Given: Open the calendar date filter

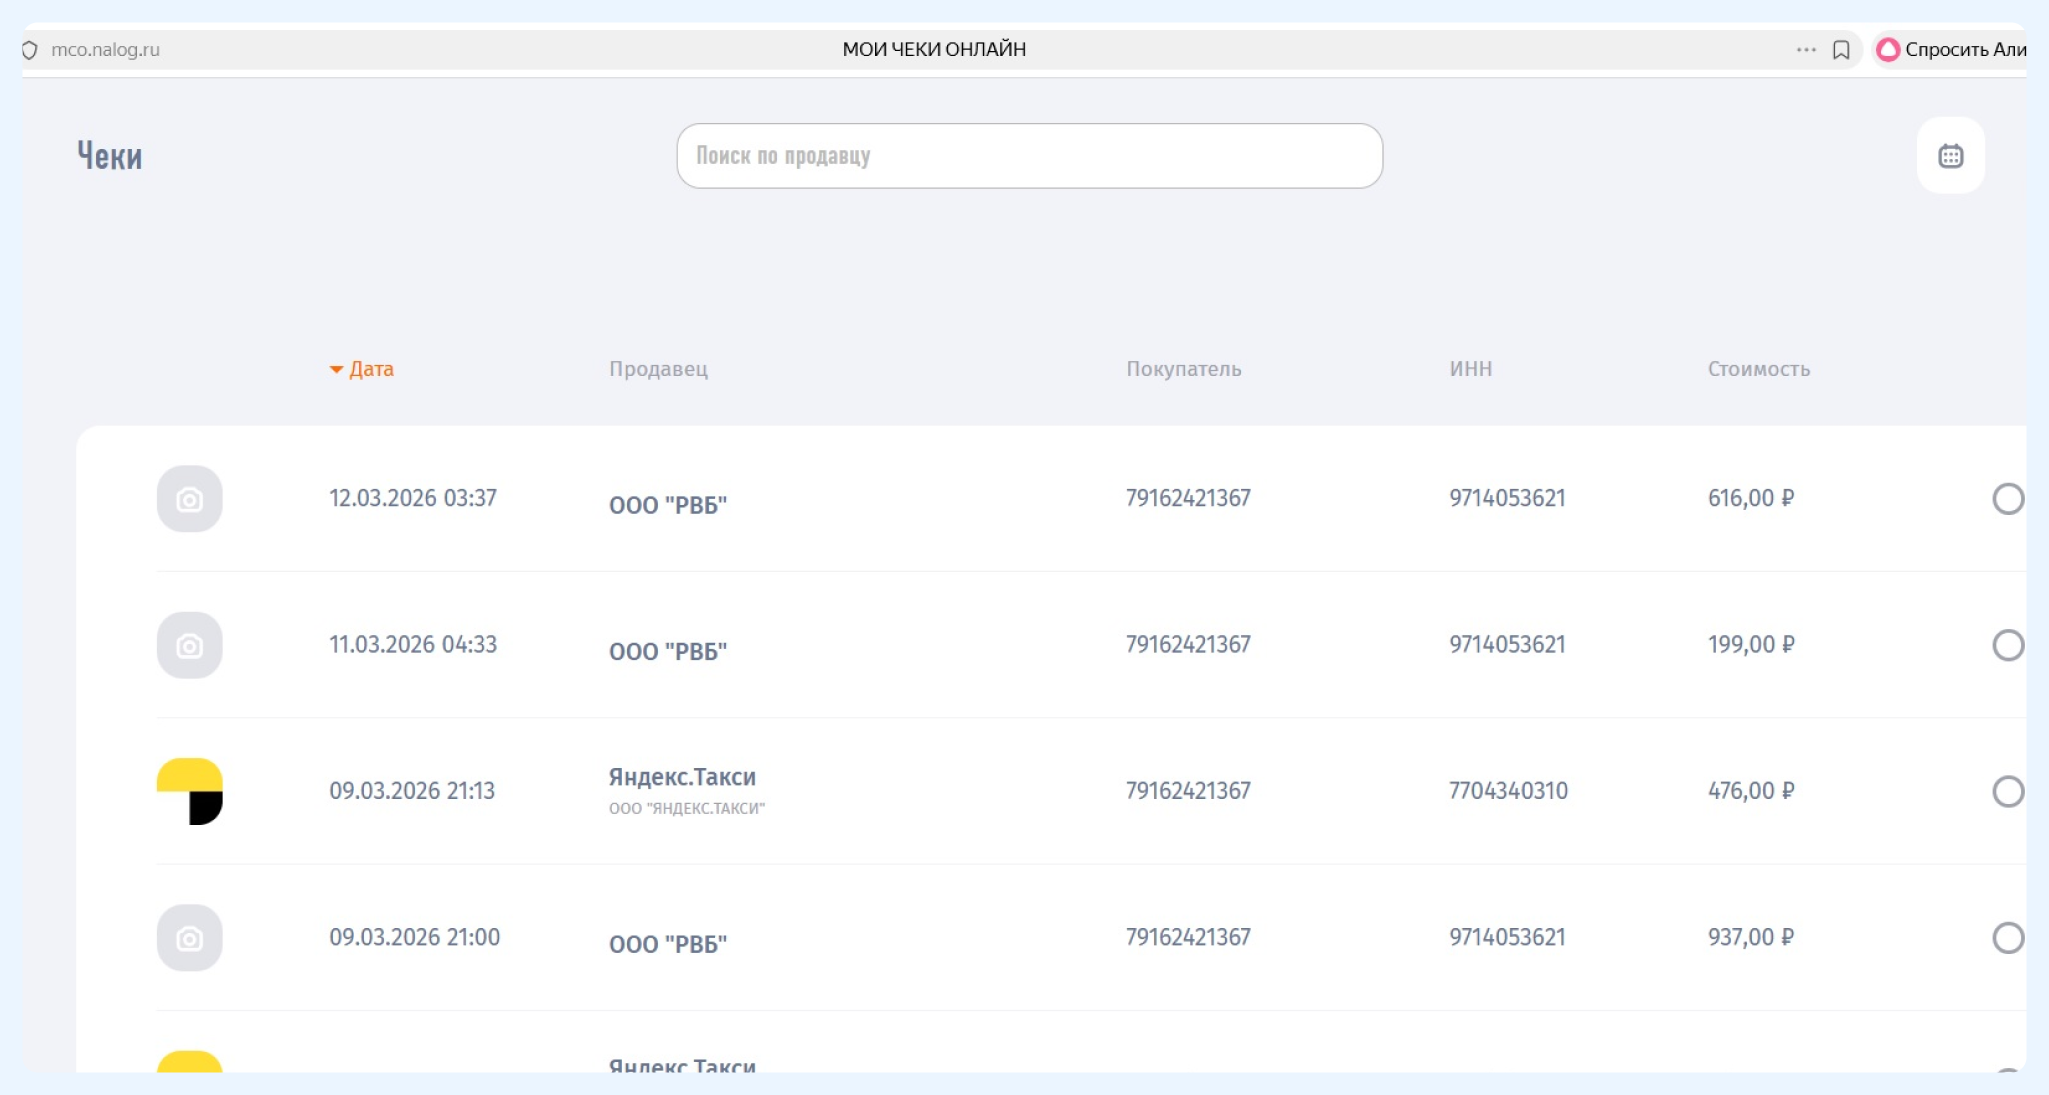Looking at the screenshot, I should 1950,156.
